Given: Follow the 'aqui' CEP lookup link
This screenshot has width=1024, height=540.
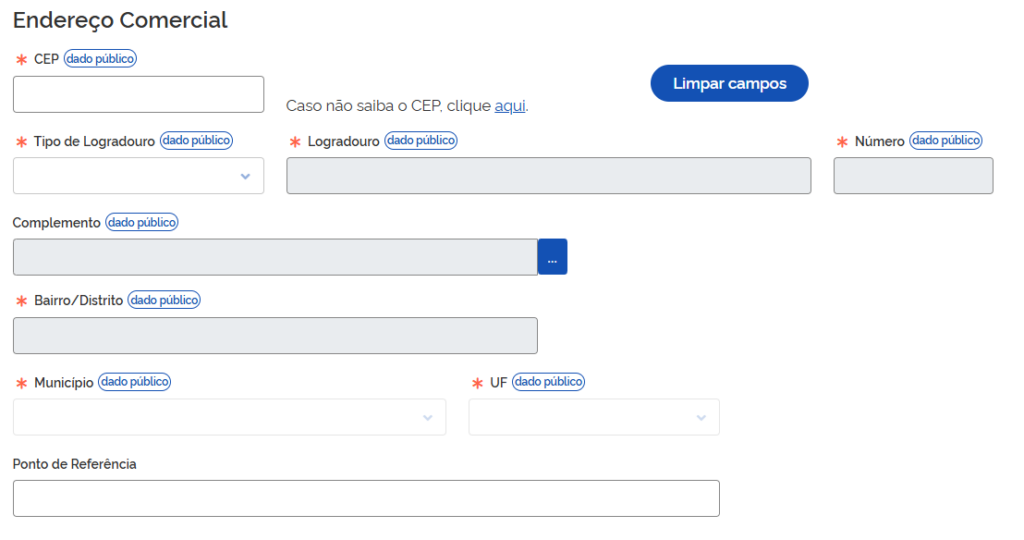Looking at the screenshot, I should point(510,106).
